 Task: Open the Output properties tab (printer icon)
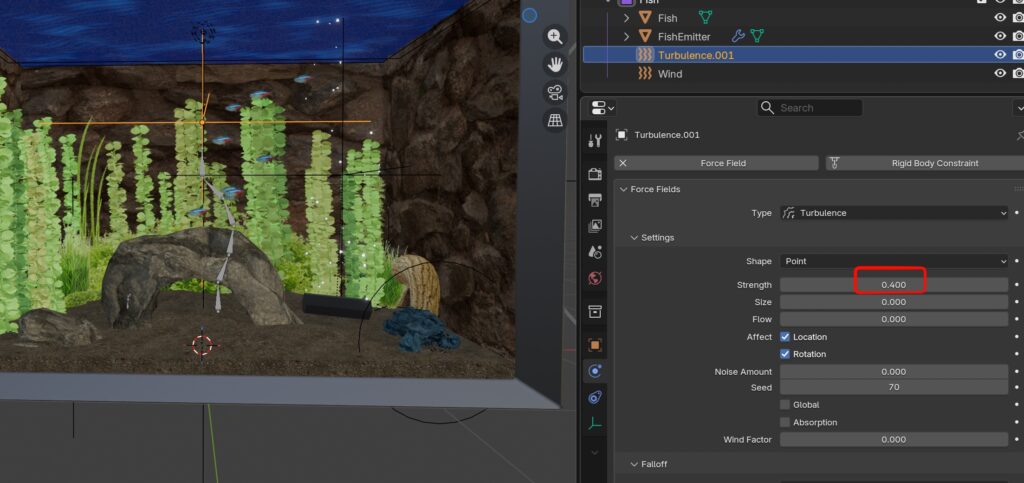[595, 200]
